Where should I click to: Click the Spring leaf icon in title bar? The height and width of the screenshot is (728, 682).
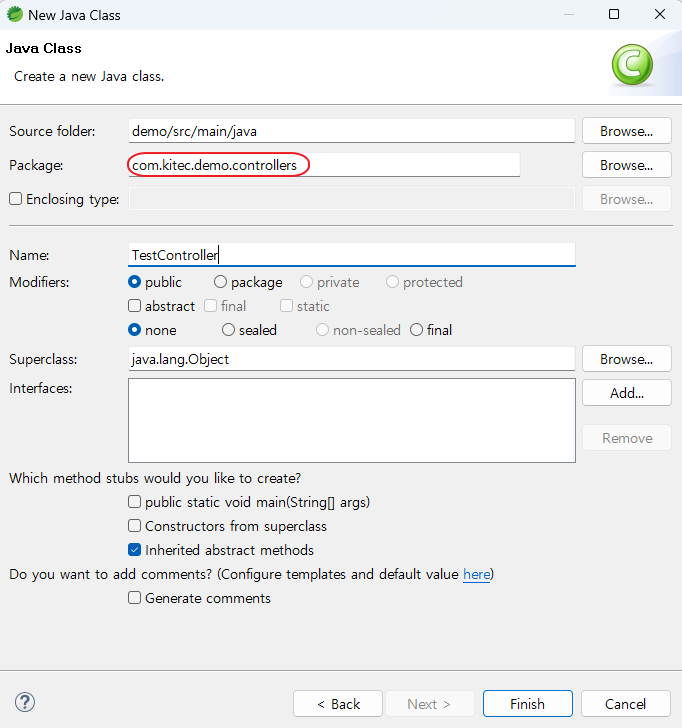[x=15, y=14]
